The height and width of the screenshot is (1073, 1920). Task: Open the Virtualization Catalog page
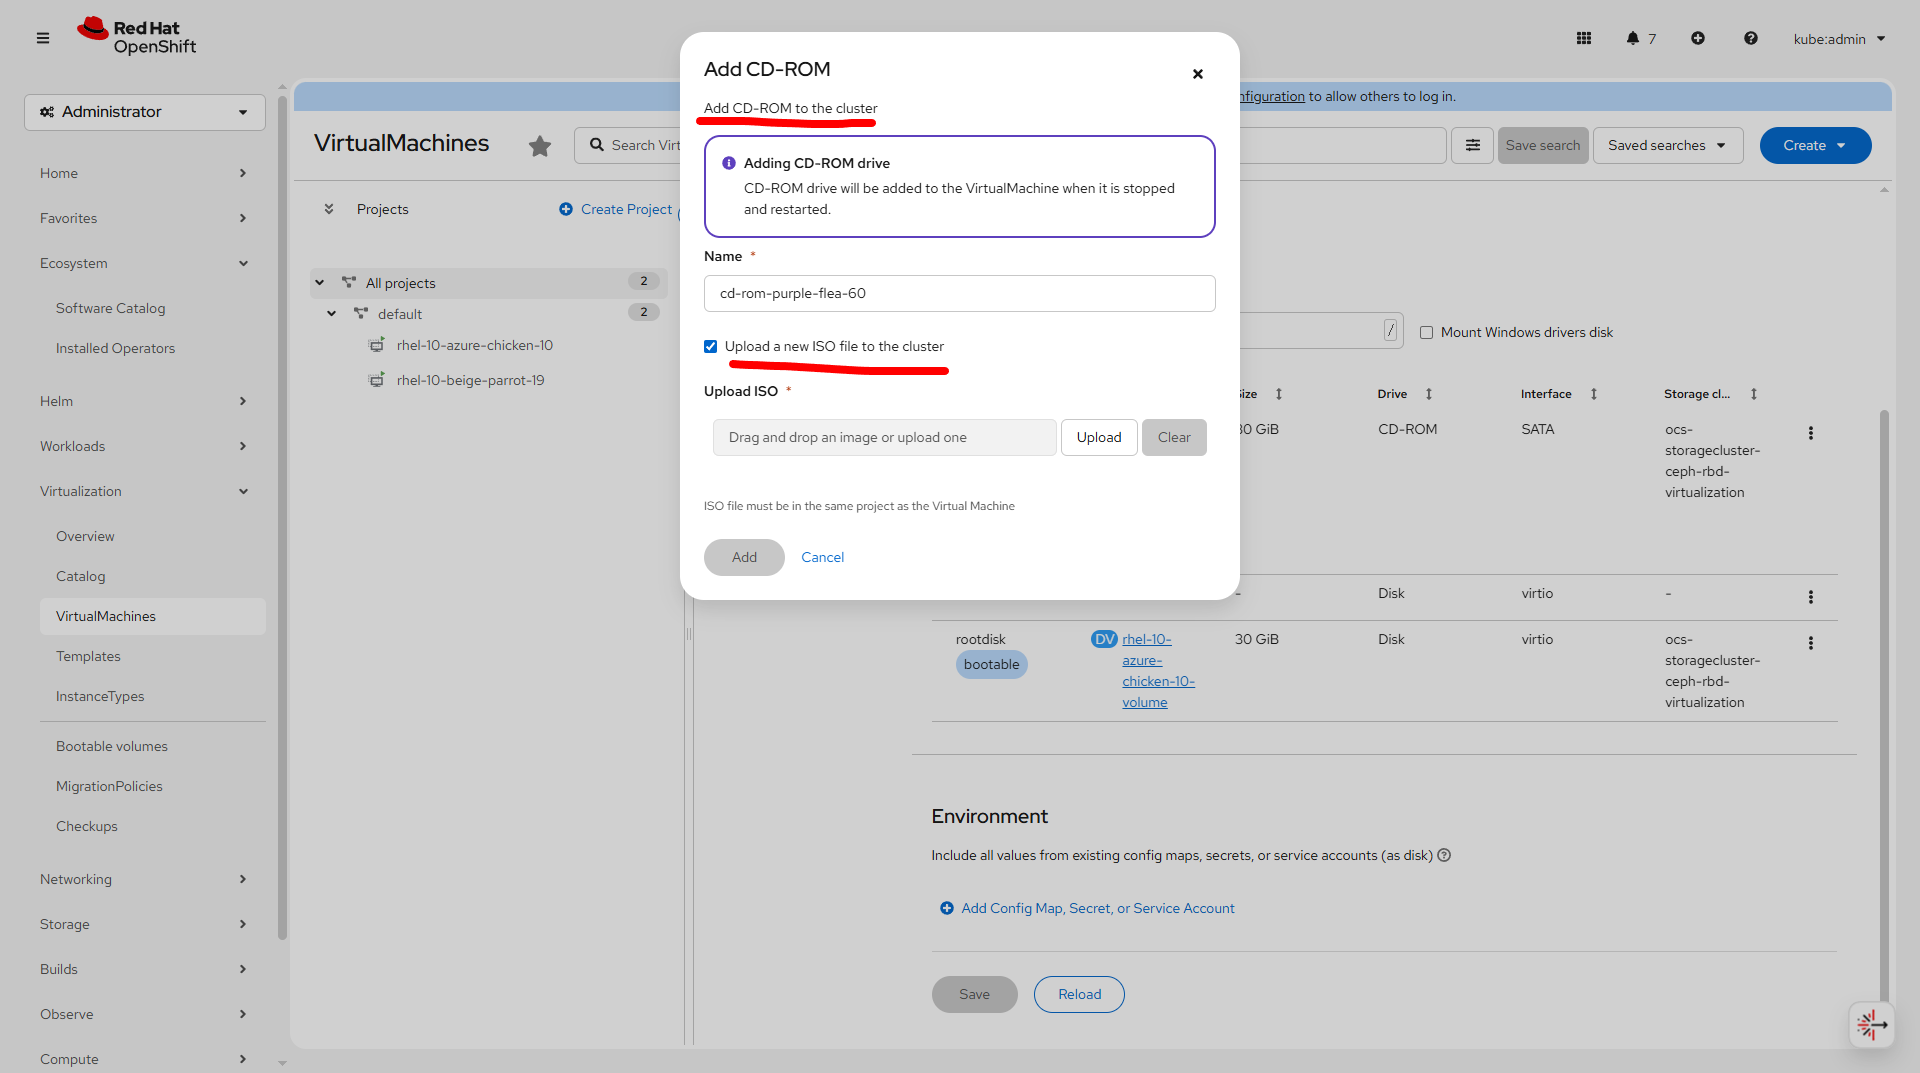point(81,576)
